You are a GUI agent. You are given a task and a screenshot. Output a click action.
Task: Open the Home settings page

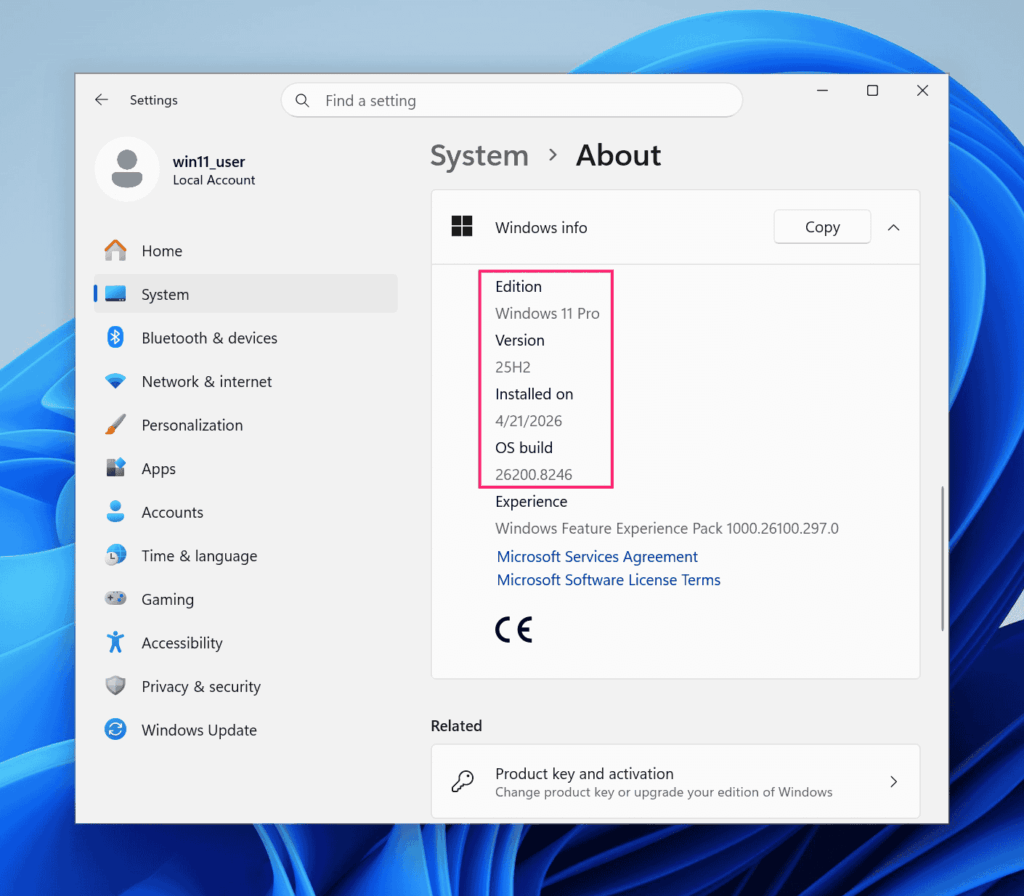pyautogui.click(x=246, y=251)
